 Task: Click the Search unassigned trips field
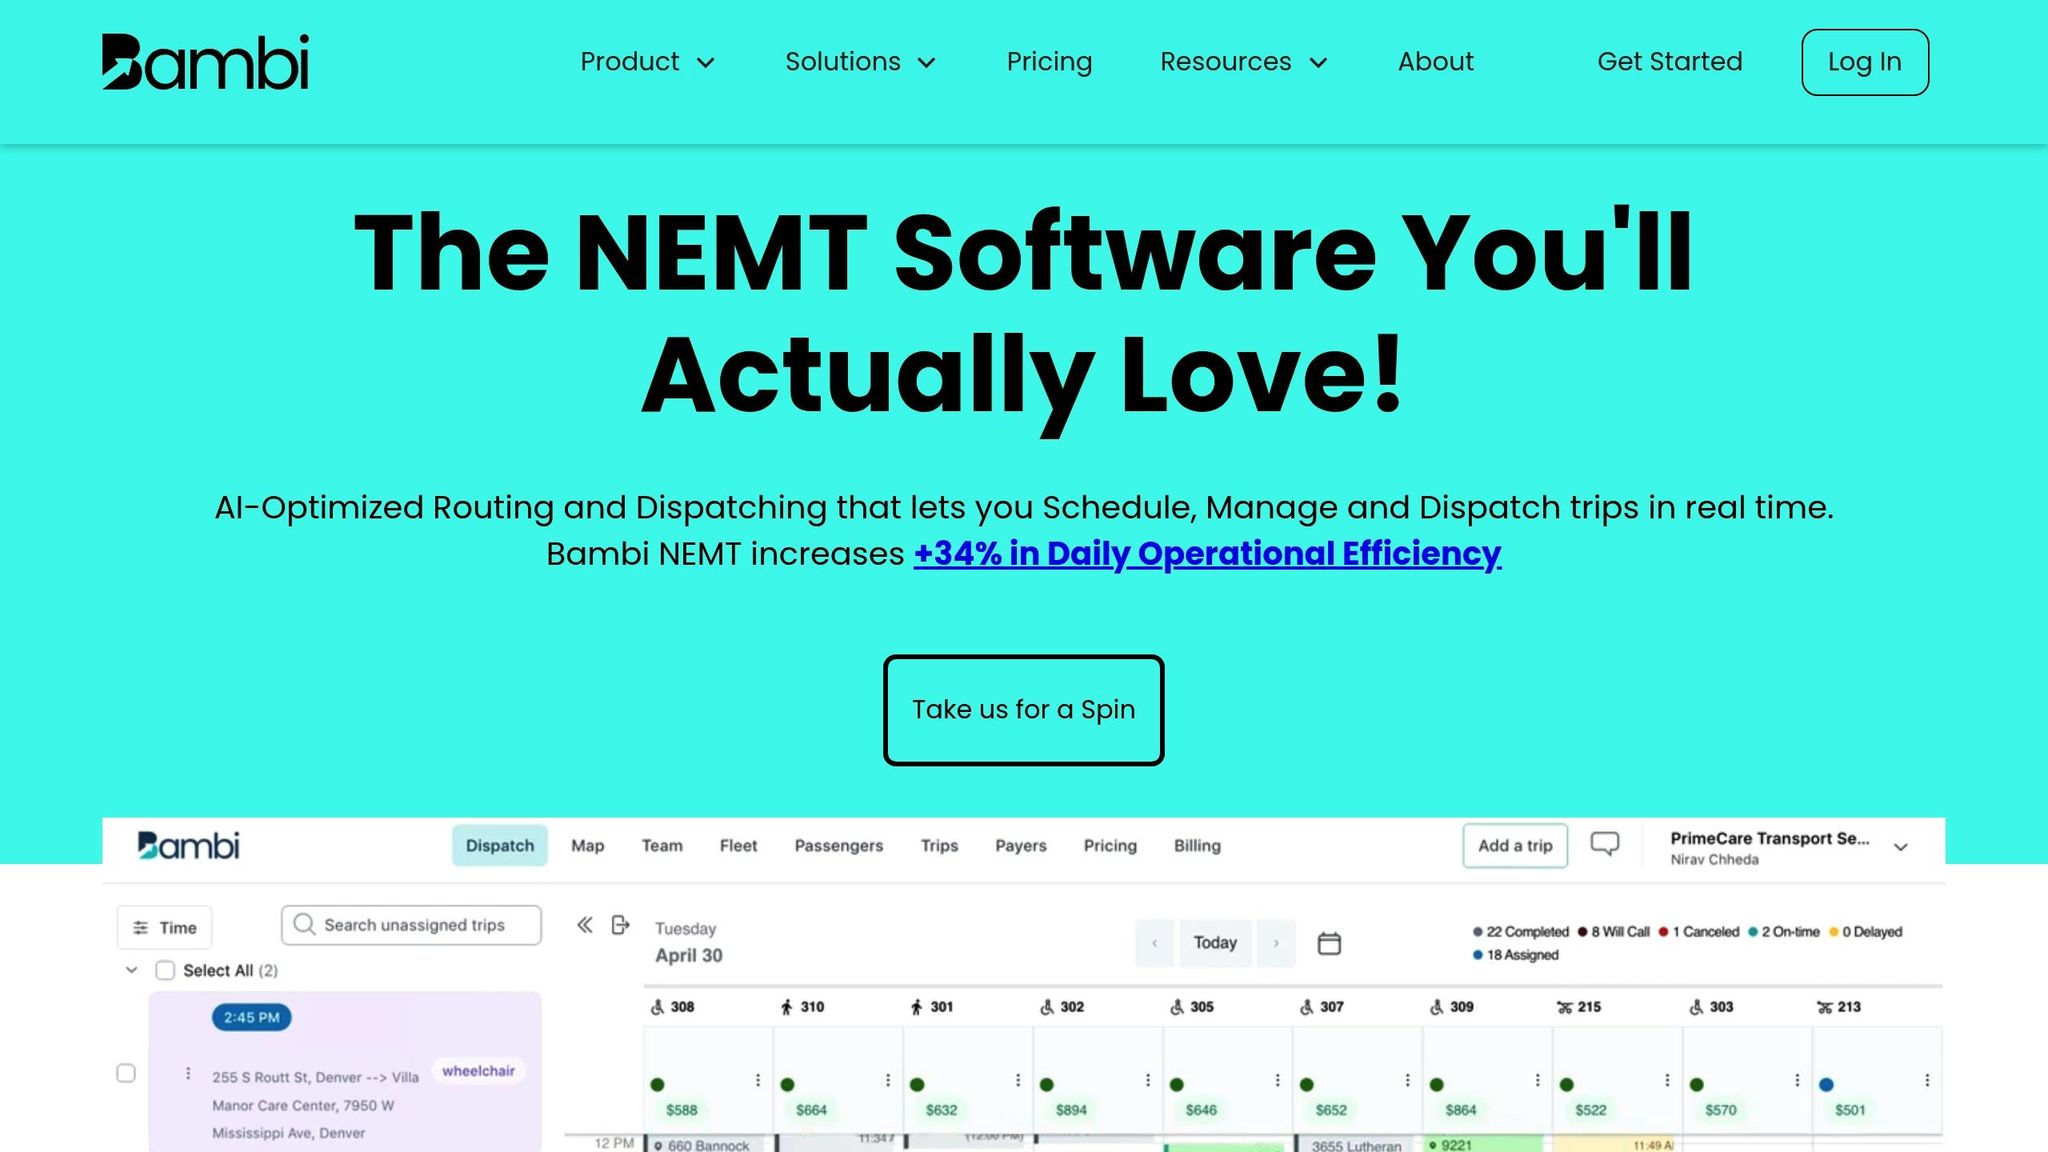[x=411, y=925]
